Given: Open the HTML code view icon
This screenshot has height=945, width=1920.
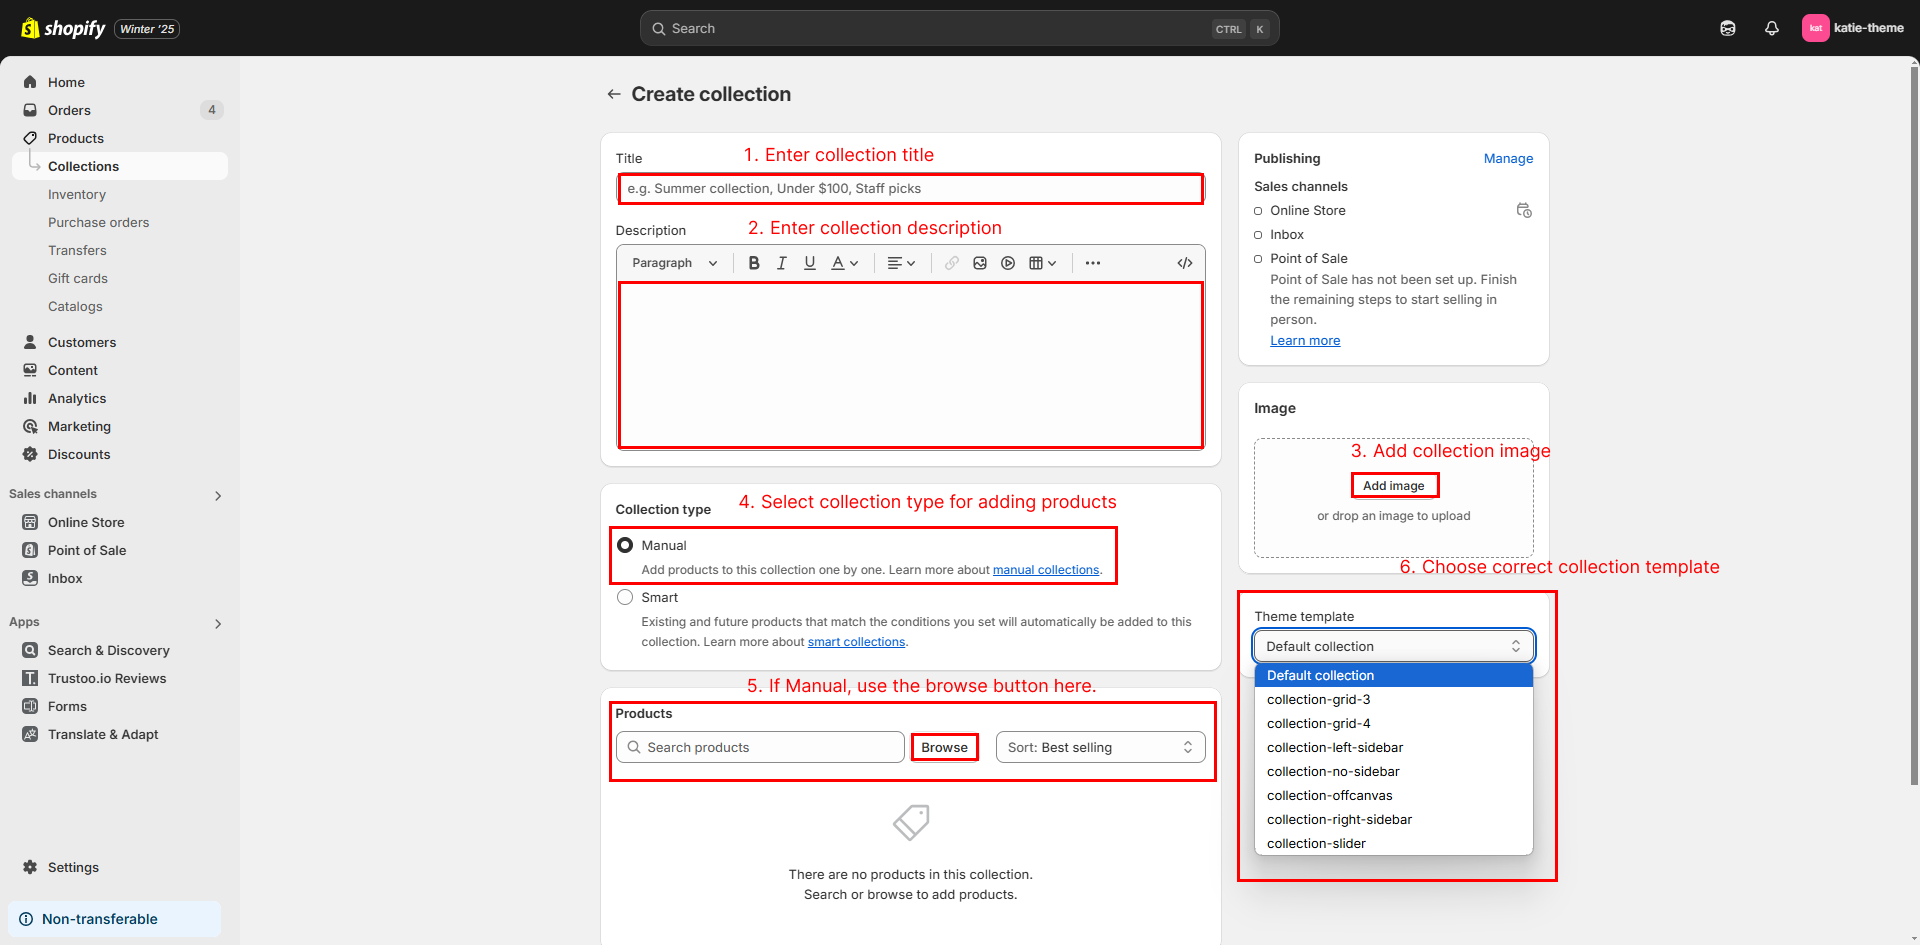Looking at the screenshot, I should (x=1185, y=263).
